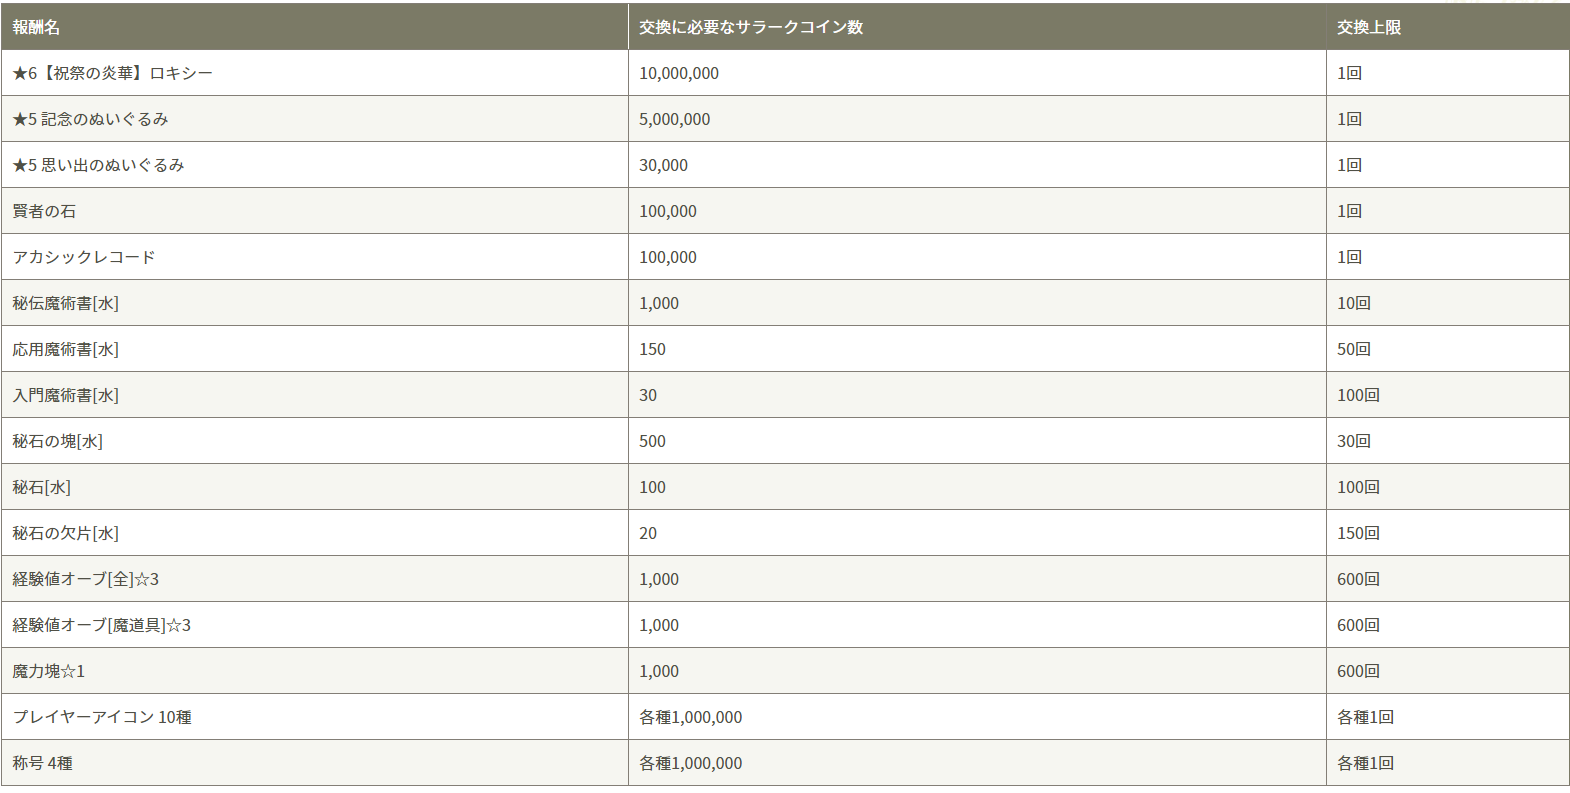Click the 交換に必要なサラークコイン数 header

(x=750, y=28)
